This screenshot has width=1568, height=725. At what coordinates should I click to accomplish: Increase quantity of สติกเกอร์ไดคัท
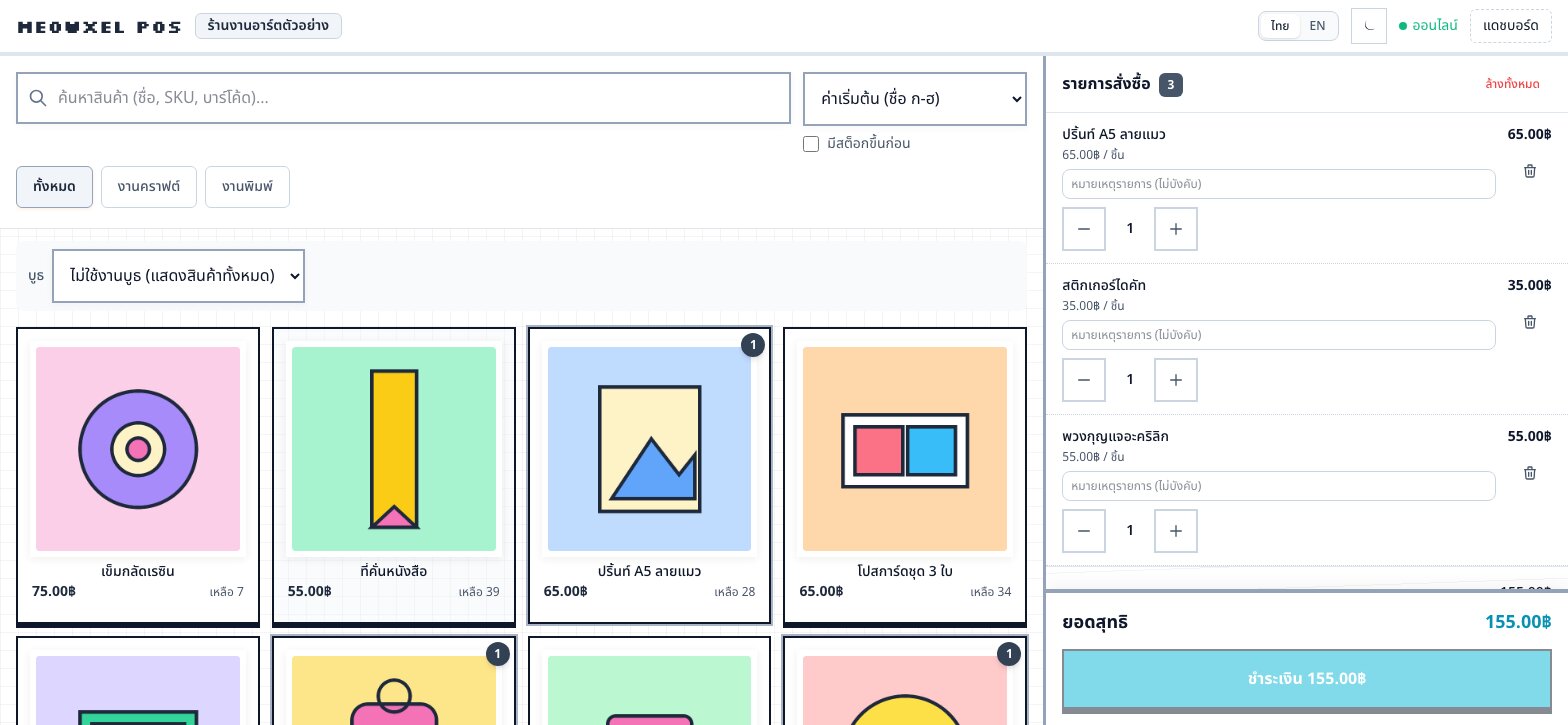tap(1176, 380)
